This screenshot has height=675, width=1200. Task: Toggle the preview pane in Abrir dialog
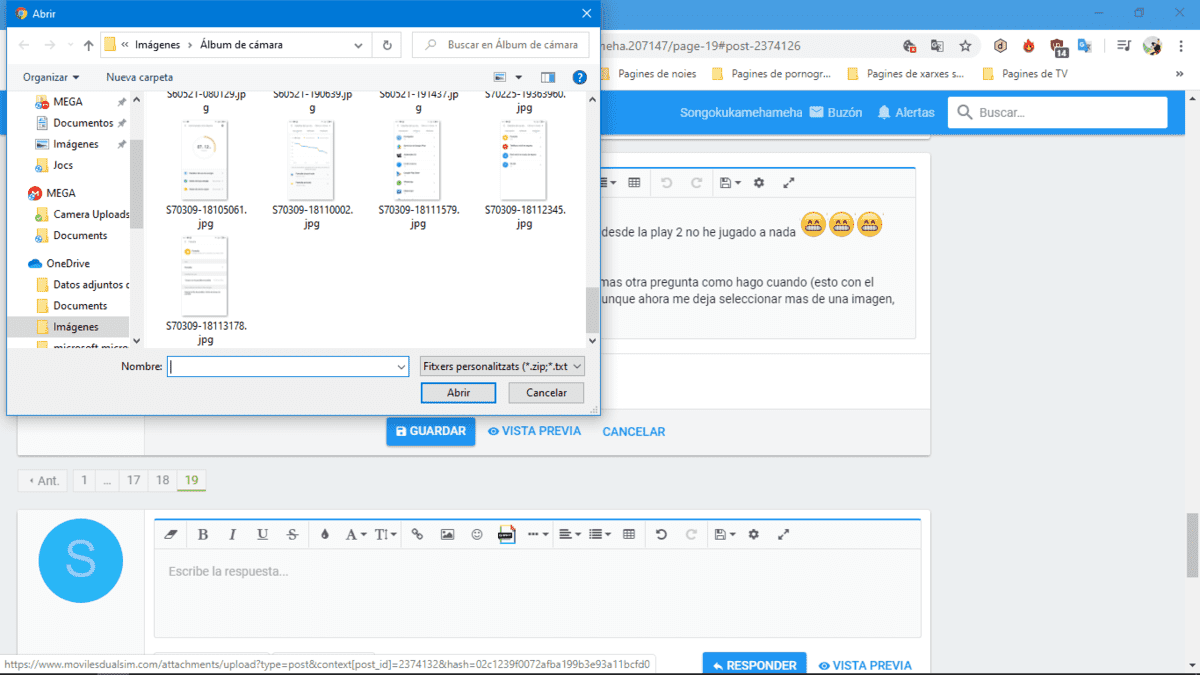tap(548, 77)
